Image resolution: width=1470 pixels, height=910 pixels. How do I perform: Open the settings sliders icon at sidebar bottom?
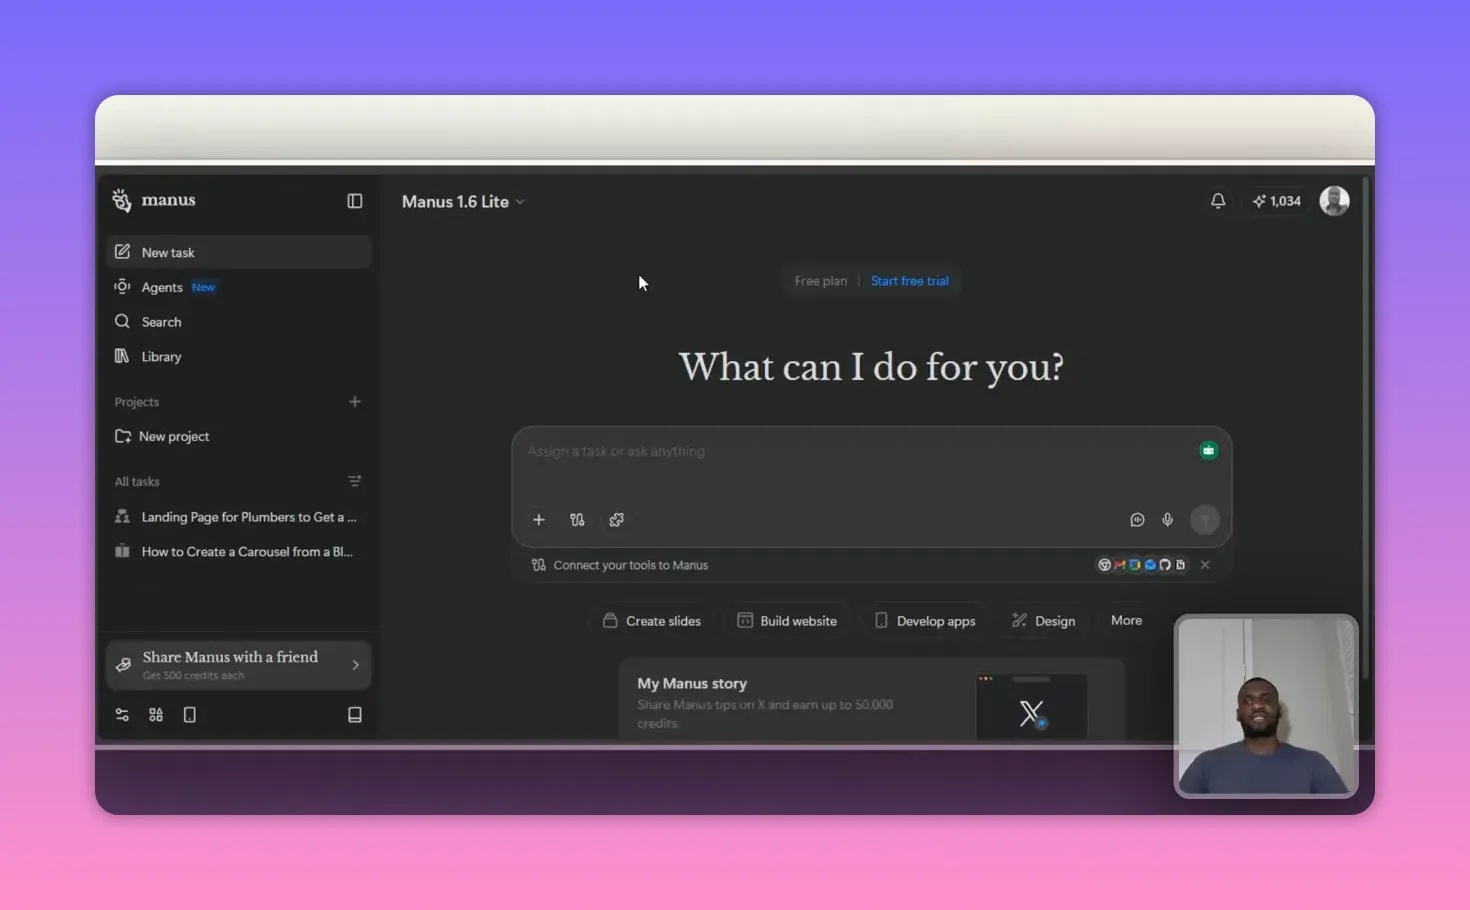[x=122, y=715]
